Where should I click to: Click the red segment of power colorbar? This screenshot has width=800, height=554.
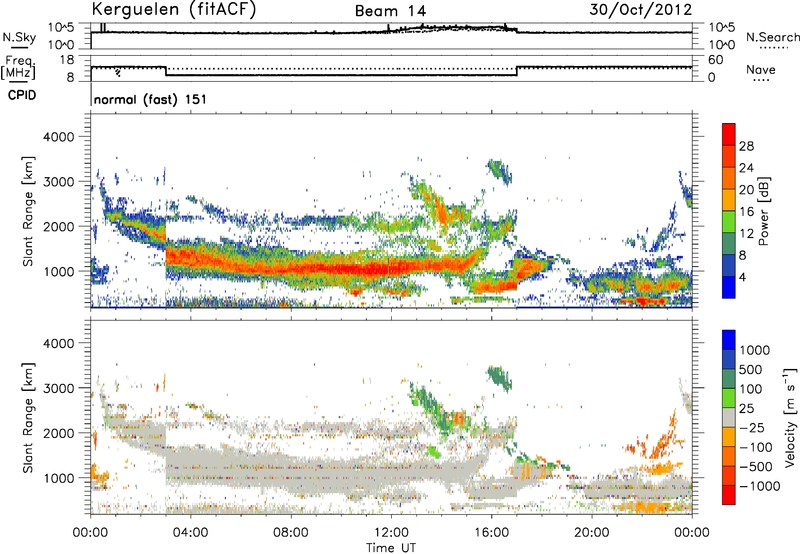pyautogui.click(x=729, y=134)
